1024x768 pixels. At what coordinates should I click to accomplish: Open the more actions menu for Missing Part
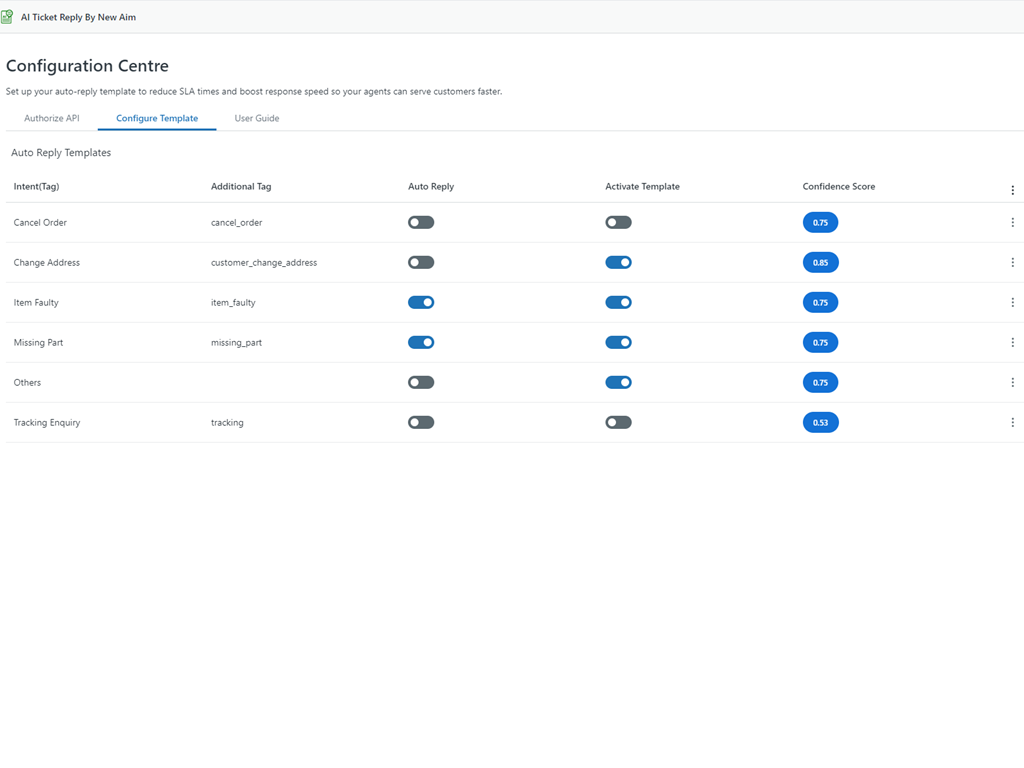click(x=1012, y=343)
